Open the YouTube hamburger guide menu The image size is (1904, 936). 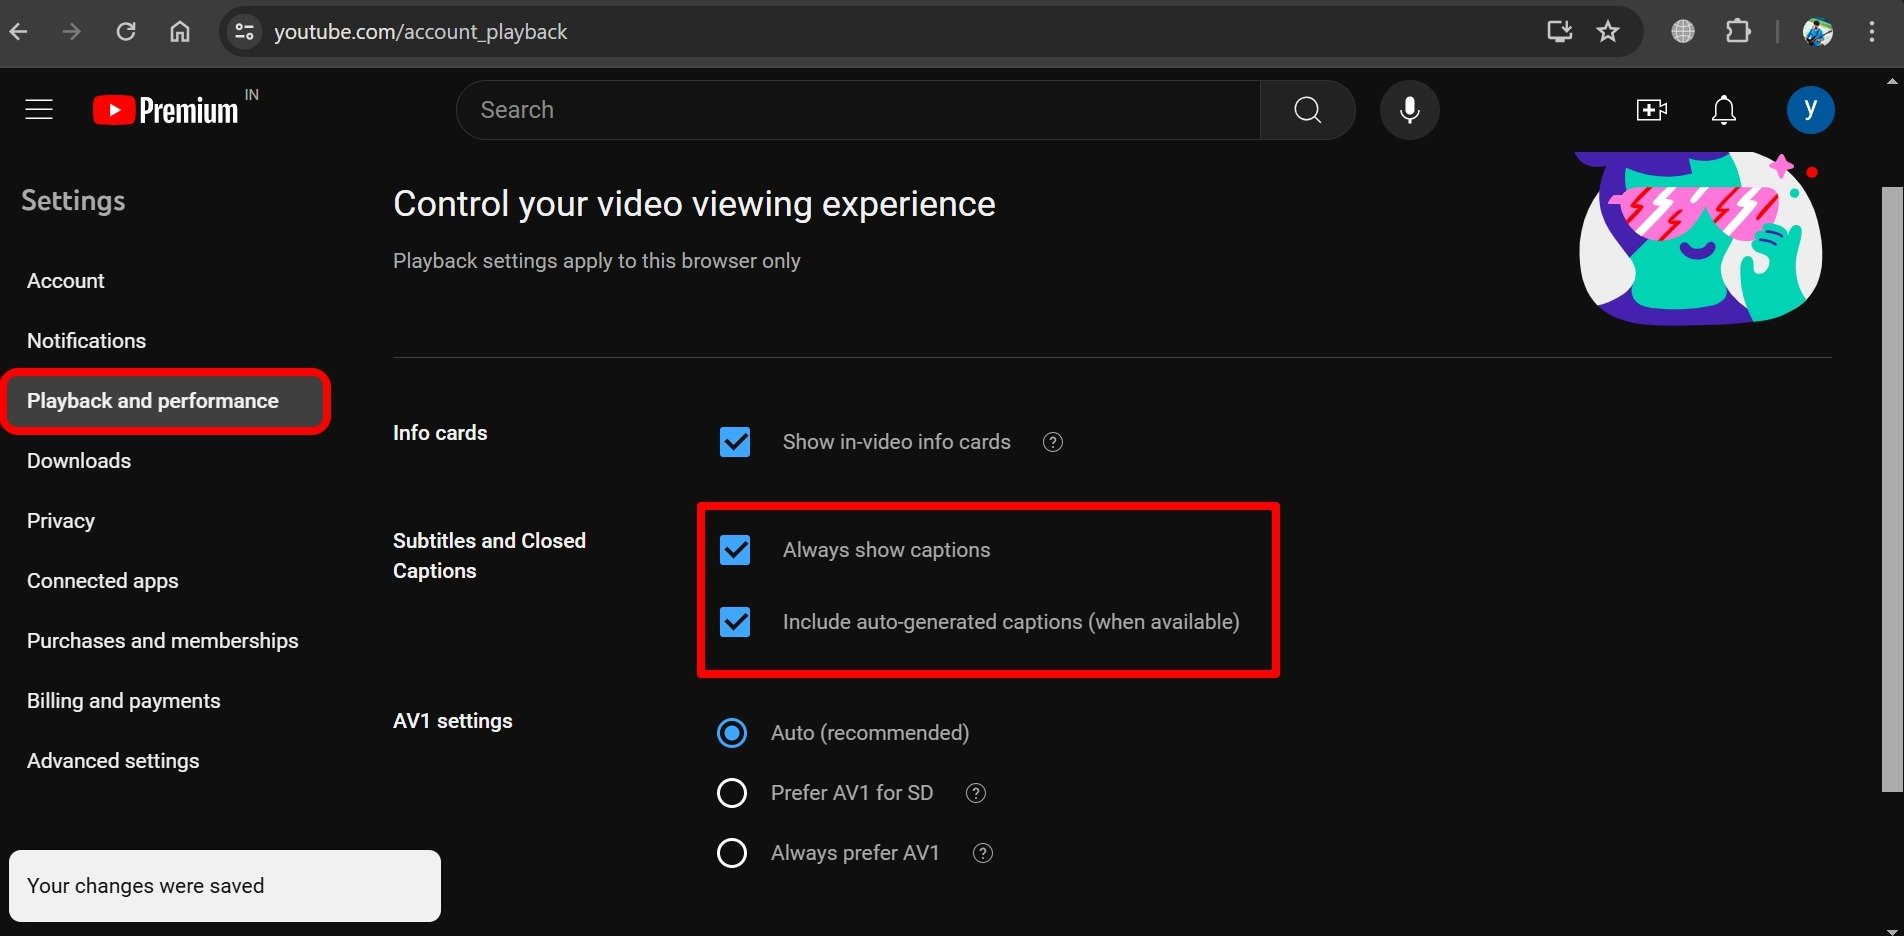(39, 109)
